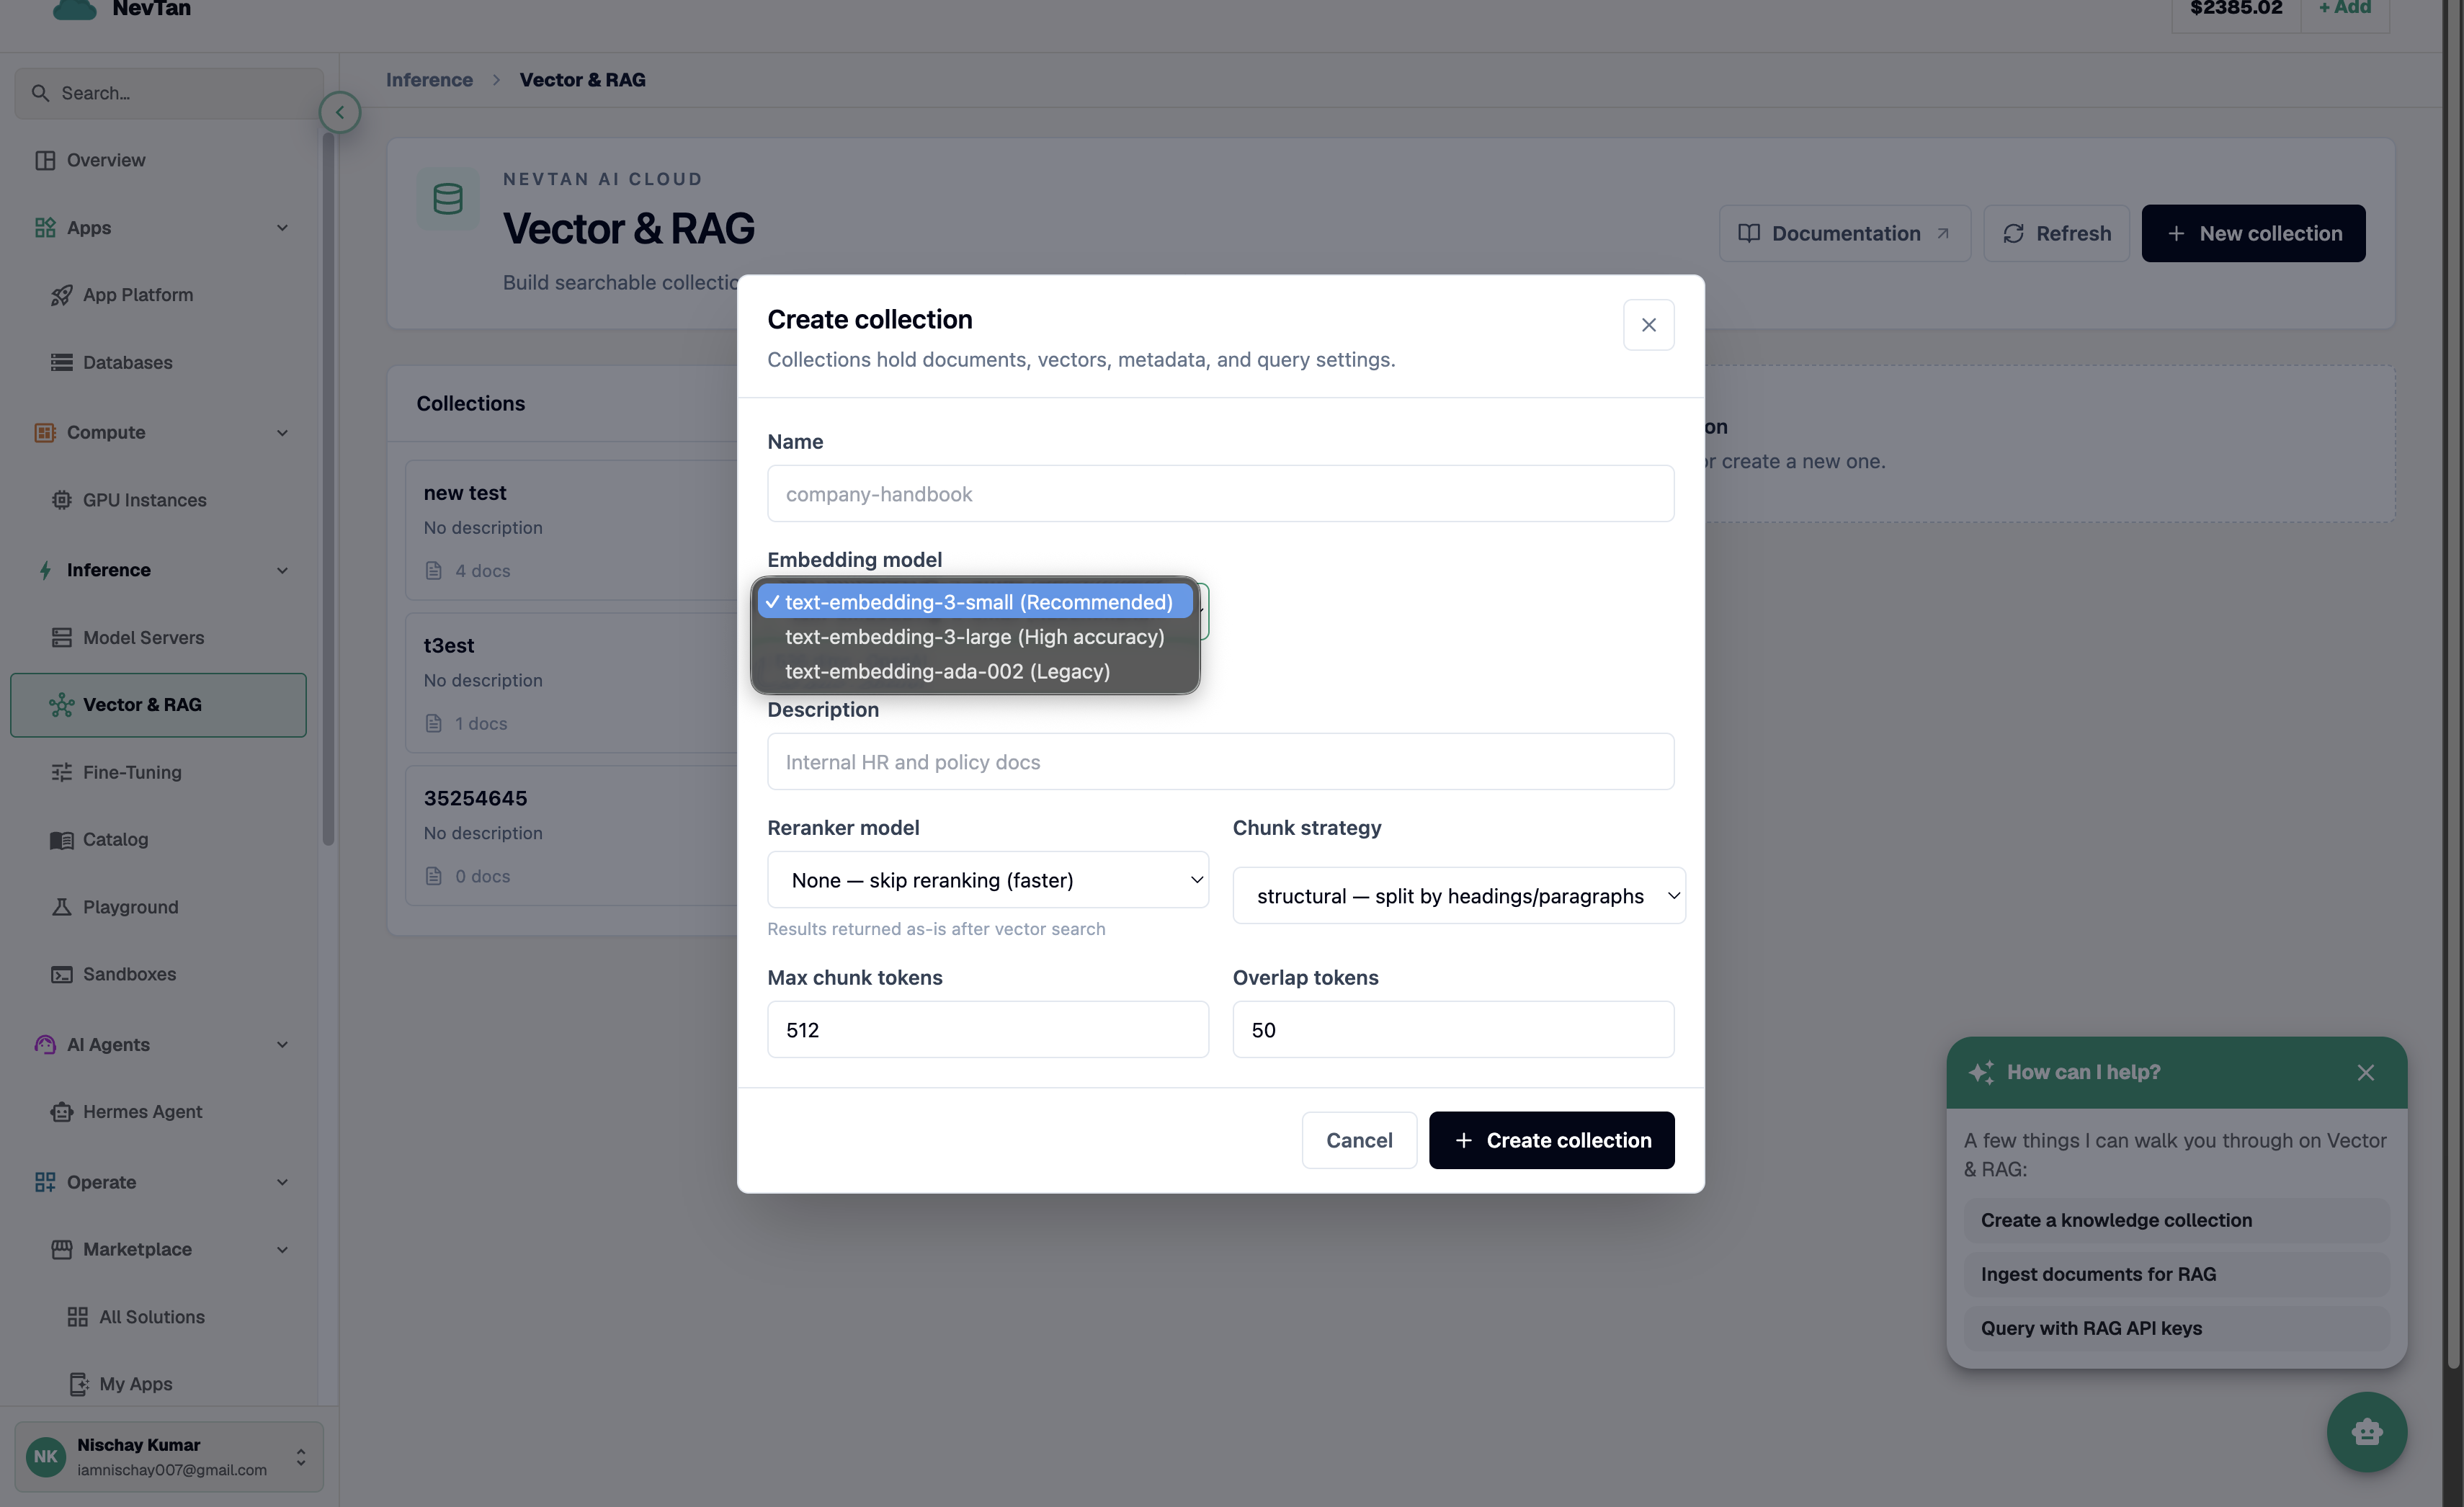2464x1507 pixels.
Task: Select text-embedding-3-small (Recommended) option
Action: (975, 602)
